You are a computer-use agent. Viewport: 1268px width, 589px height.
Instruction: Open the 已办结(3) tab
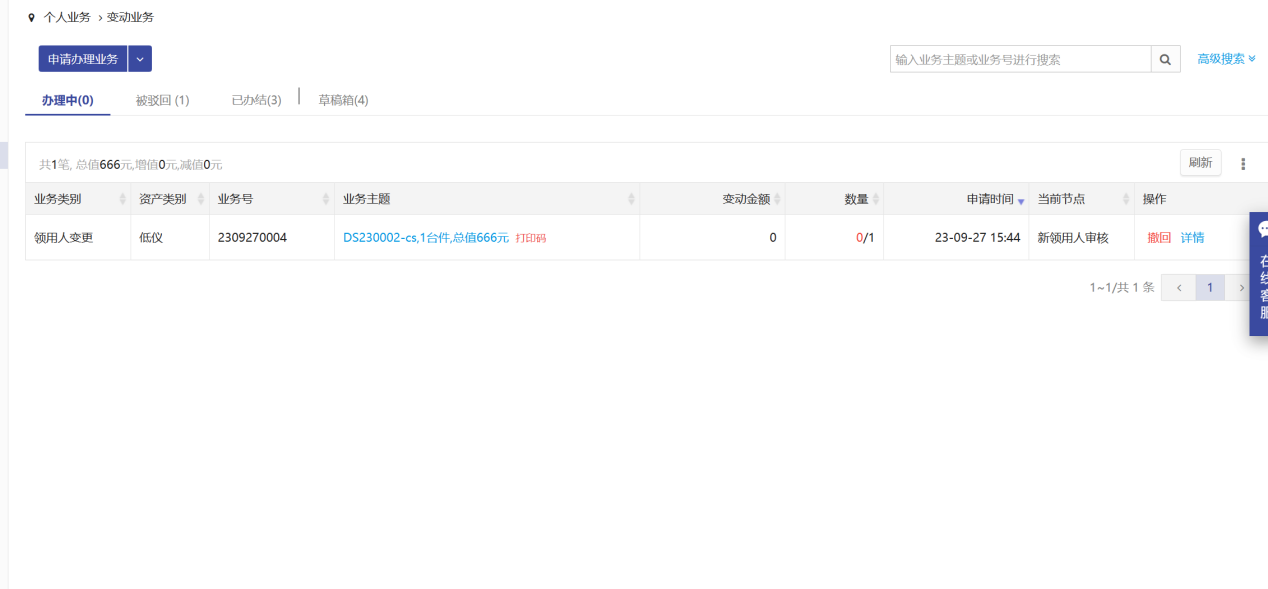point(256,100)
